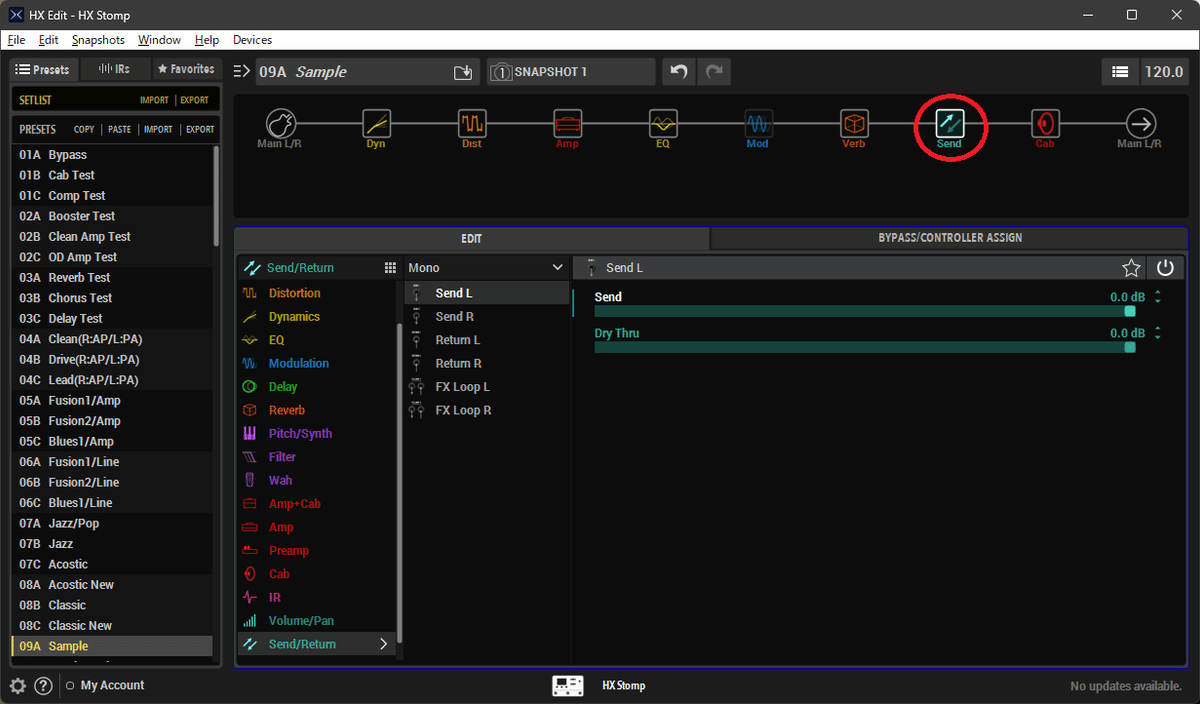Click the HX Stomp device icon
This screenshot has height=704, width=1200.
pyautogui.click(x=568, y=686)
